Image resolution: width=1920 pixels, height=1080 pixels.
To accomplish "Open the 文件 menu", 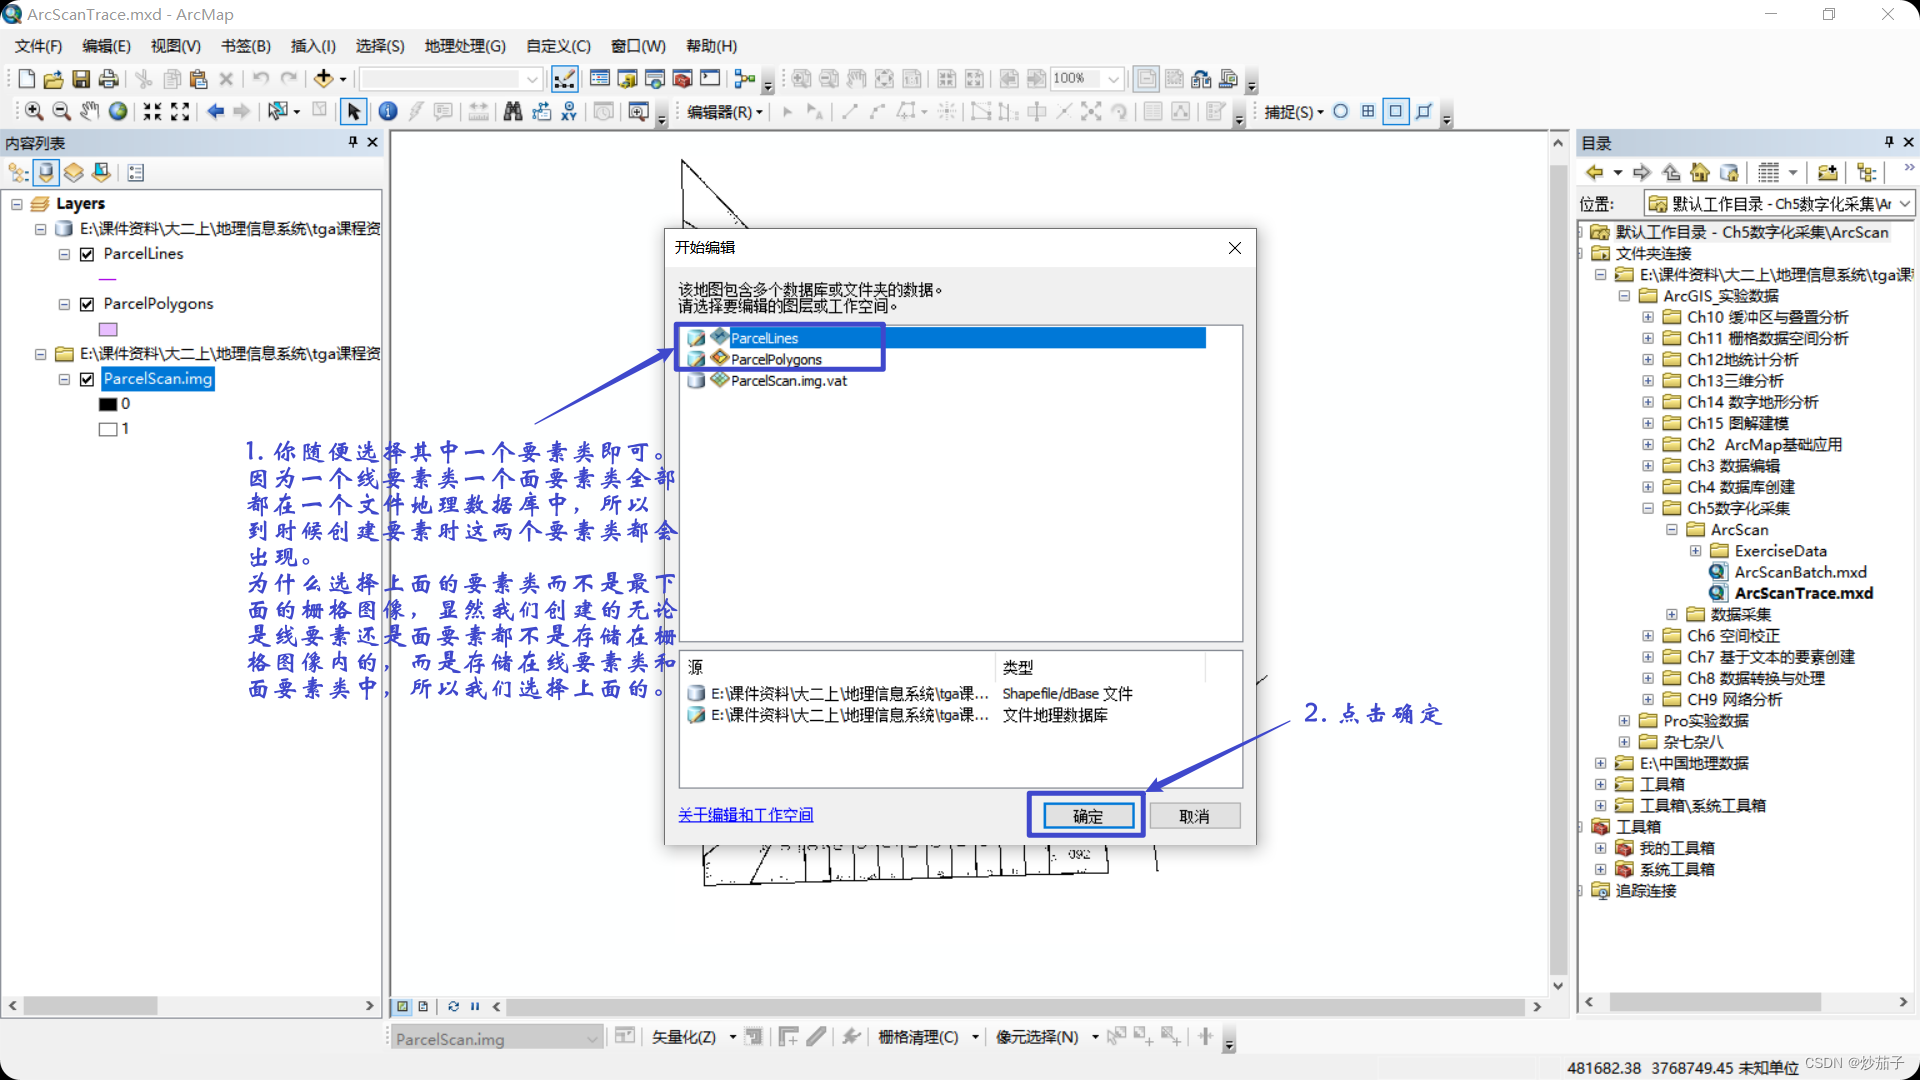I will pos(38,46).
